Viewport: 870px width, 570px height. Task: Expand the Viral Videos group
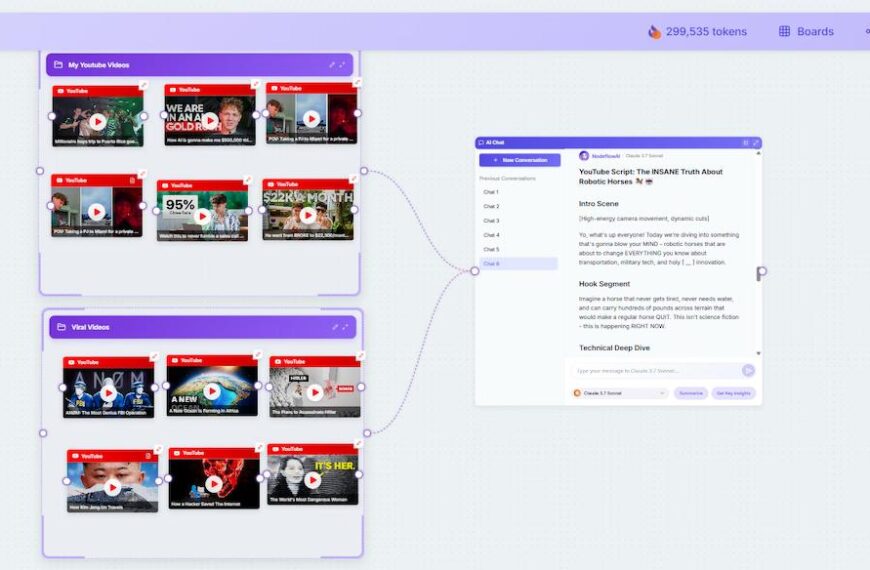click(x=345, y=327)
